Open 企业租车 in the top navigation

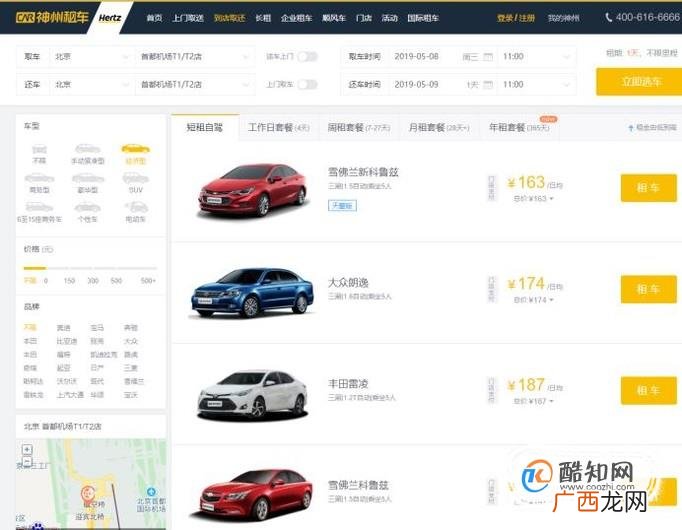(296, 18)
